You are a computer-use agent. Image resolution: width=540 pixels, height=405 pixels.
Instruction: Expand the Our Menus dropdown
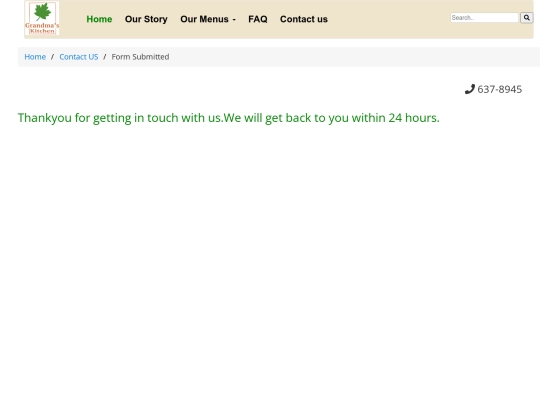point(208,19)
